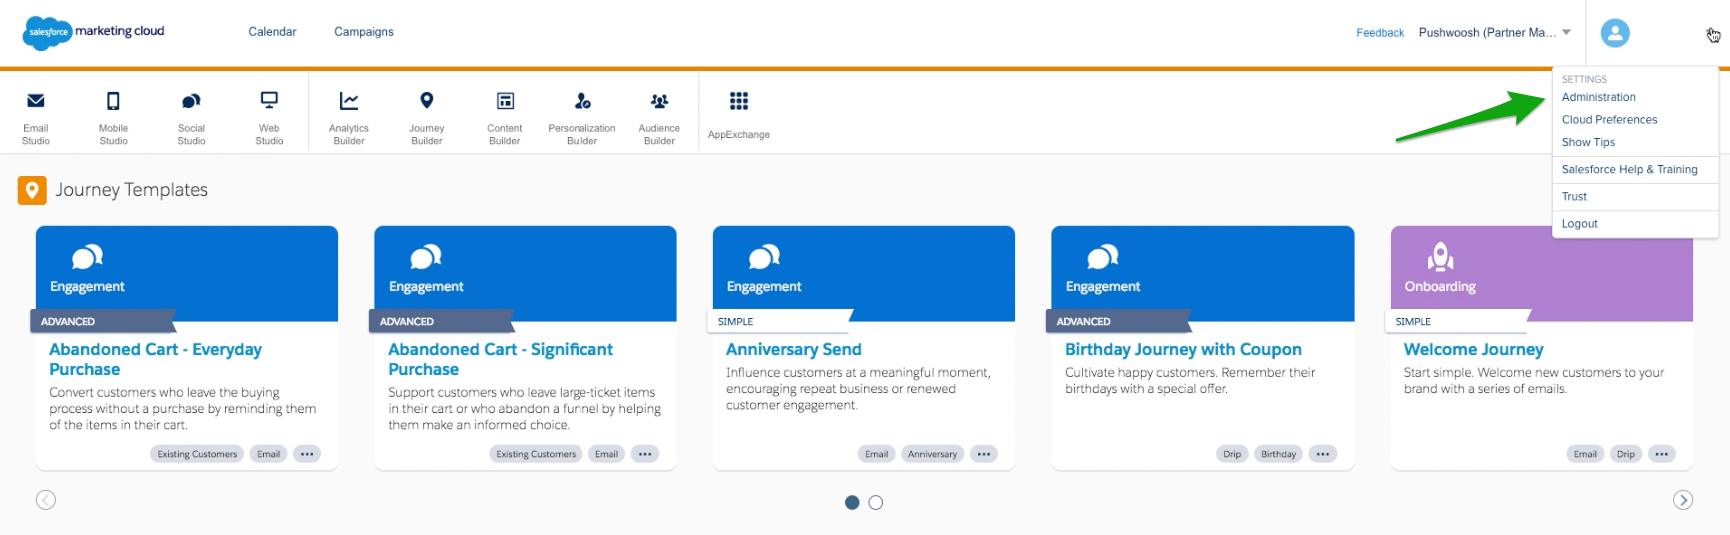
Task: Click Anniversary tag on Anniversary Send card
Action: point(932,454)
